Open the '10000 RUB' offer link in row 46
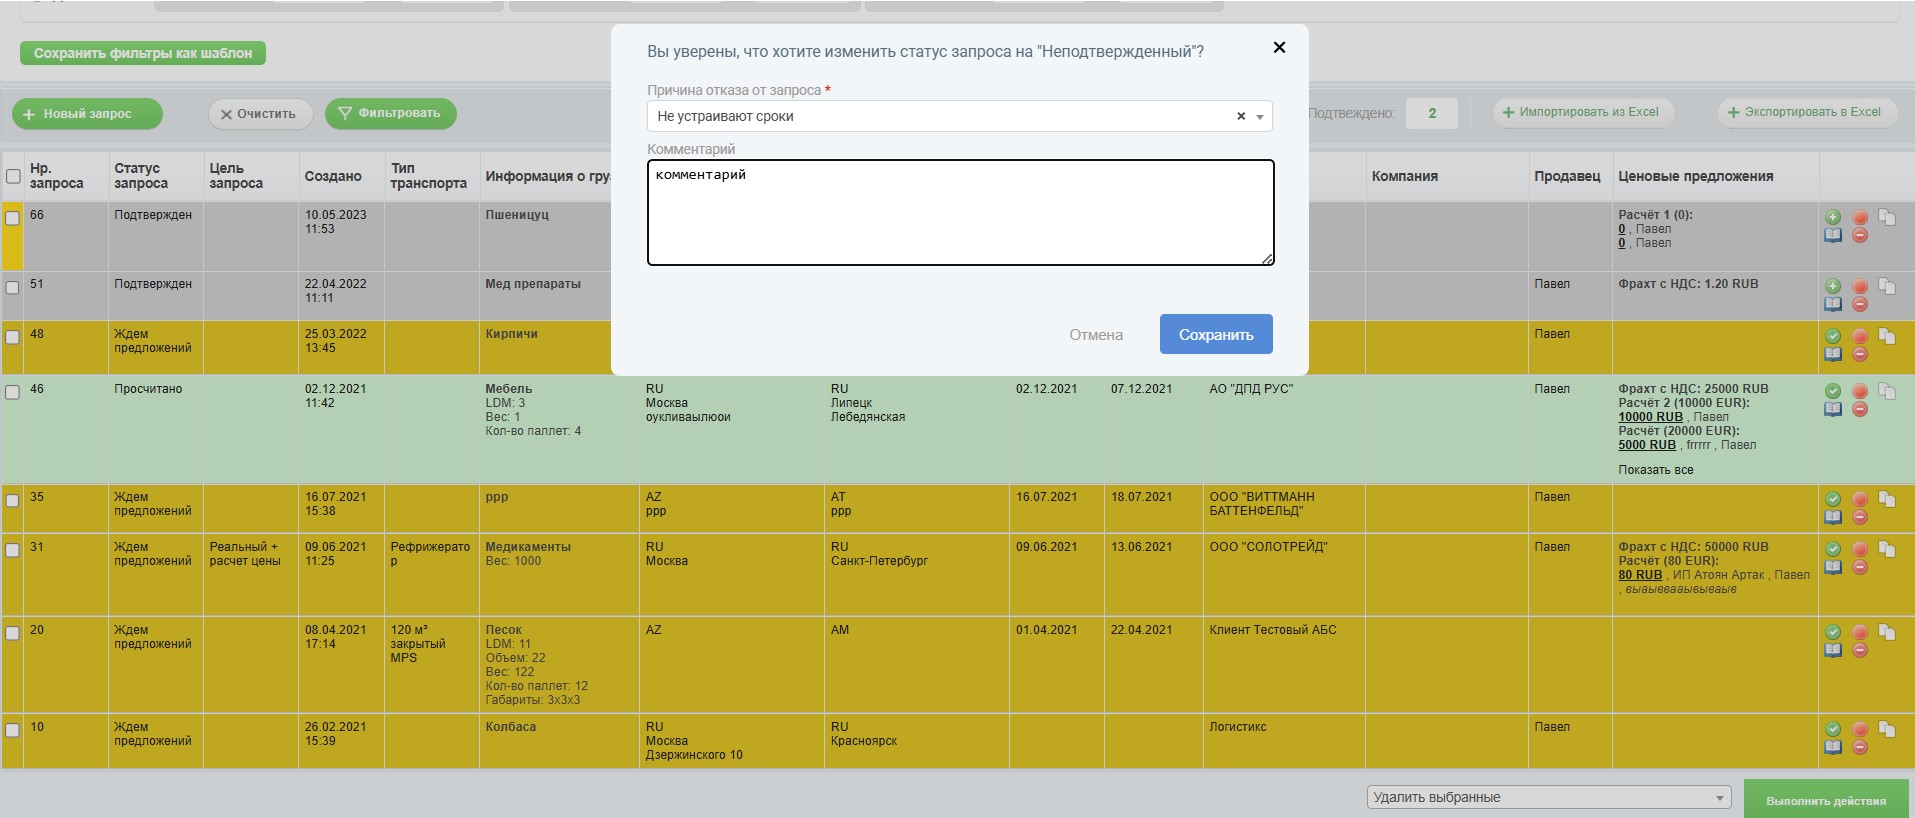Viewport: 1915px width, 818px height. pos(1650,417)
